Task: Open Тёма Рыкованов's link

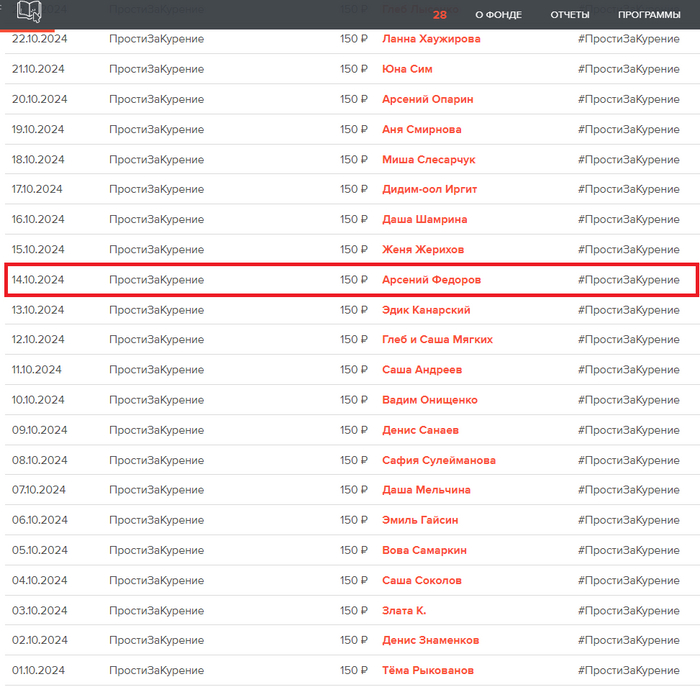Action: 428,670
